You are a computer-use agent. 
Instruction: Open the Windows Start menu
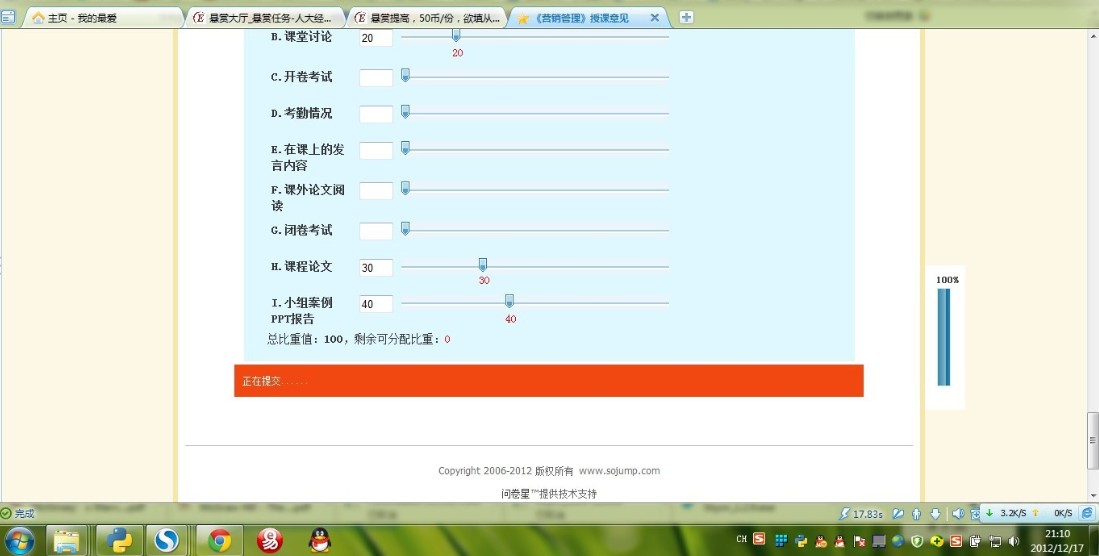[x=19, y=541]
